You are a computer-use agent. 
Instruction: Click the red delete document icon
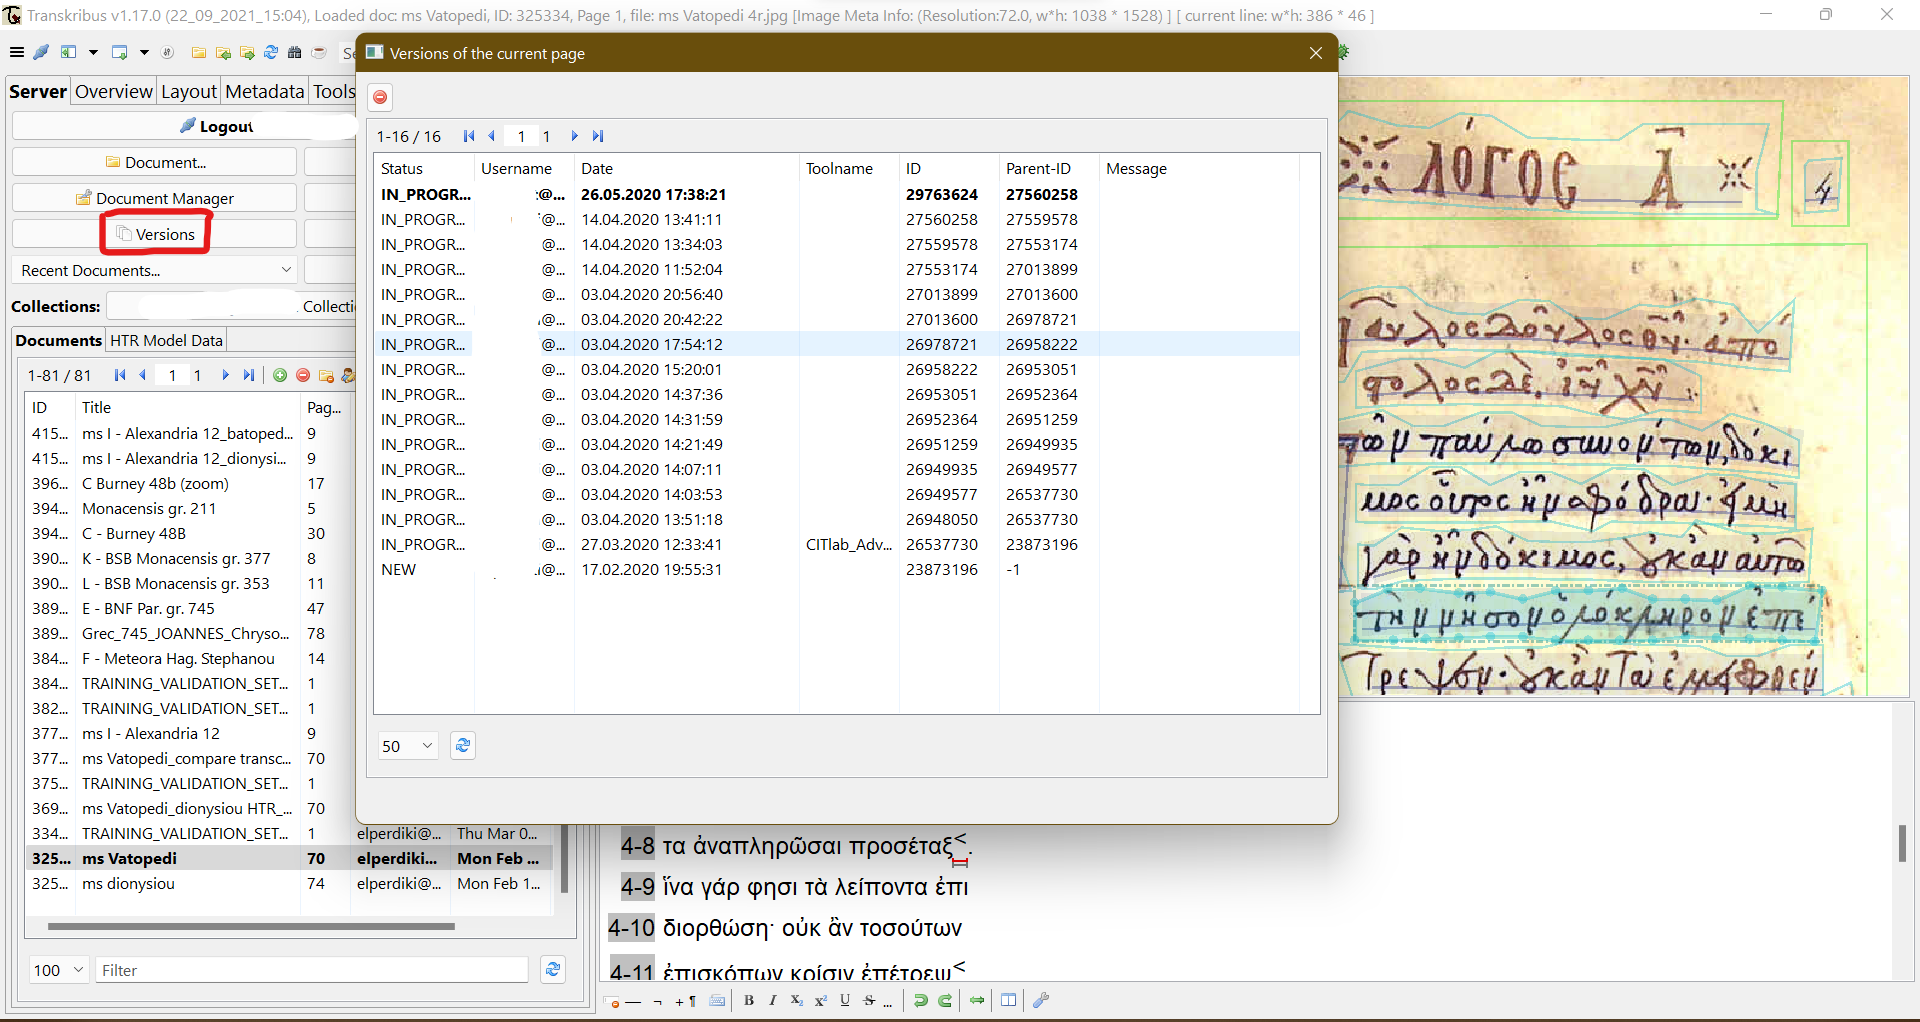(x=303, y=375)
